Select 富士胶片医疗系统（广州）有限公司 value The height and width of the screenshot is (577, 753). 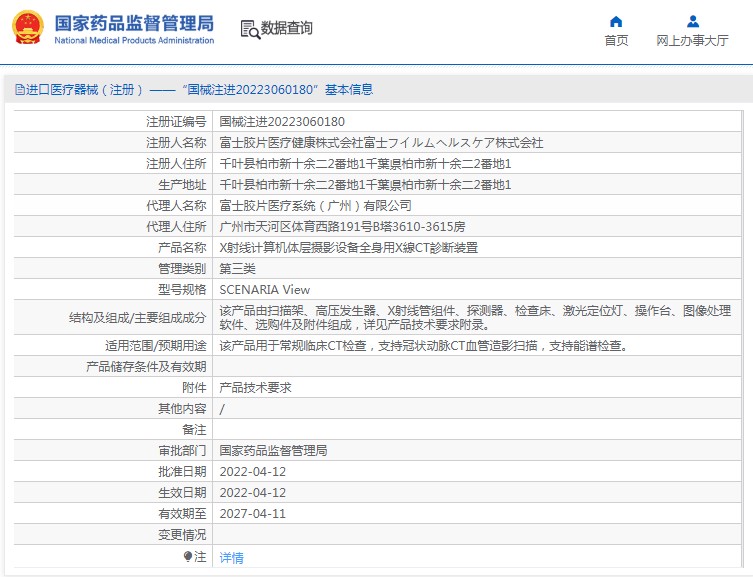(316, 206)
